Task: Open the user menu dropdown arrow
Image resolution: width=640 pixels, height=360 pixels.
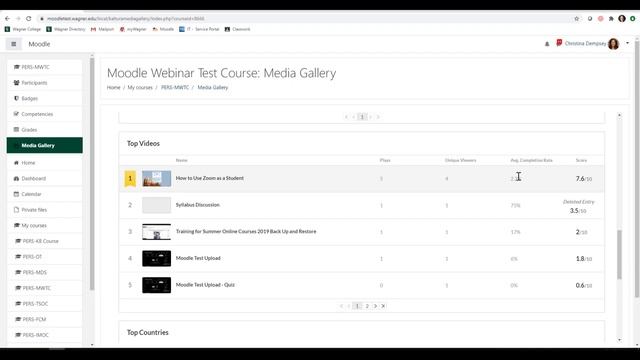Action: (627, 43)
